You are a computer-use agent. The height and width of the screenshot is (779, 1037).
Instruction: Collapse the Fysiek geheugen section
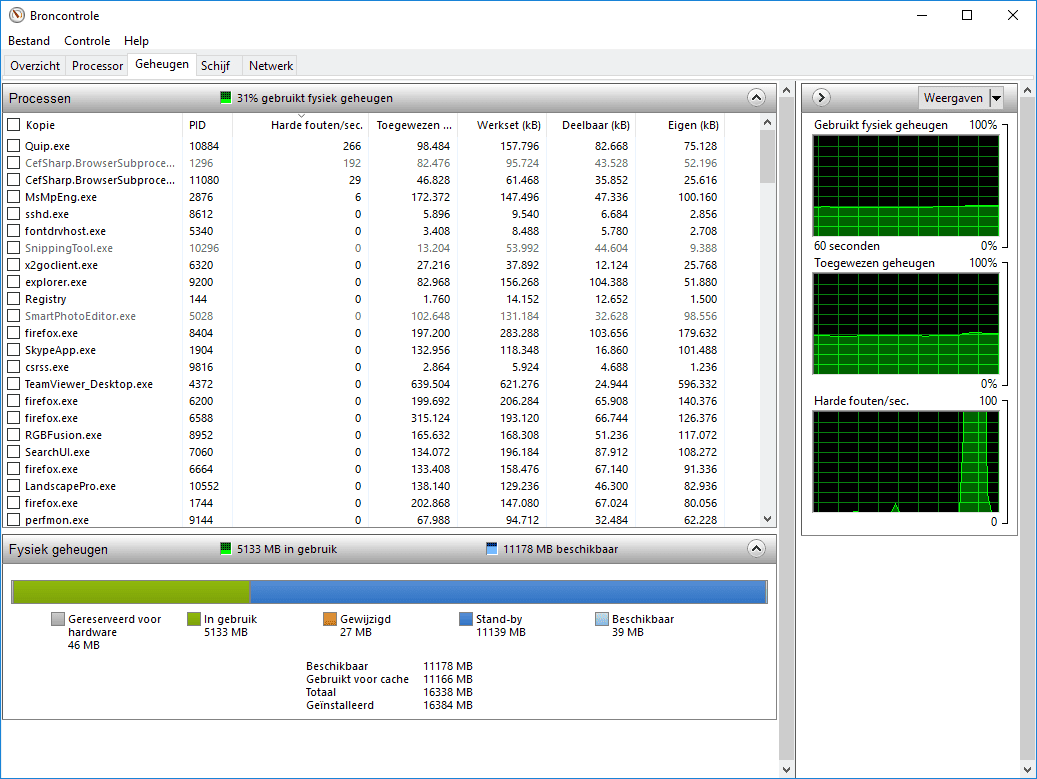click(x=756, y=549)
